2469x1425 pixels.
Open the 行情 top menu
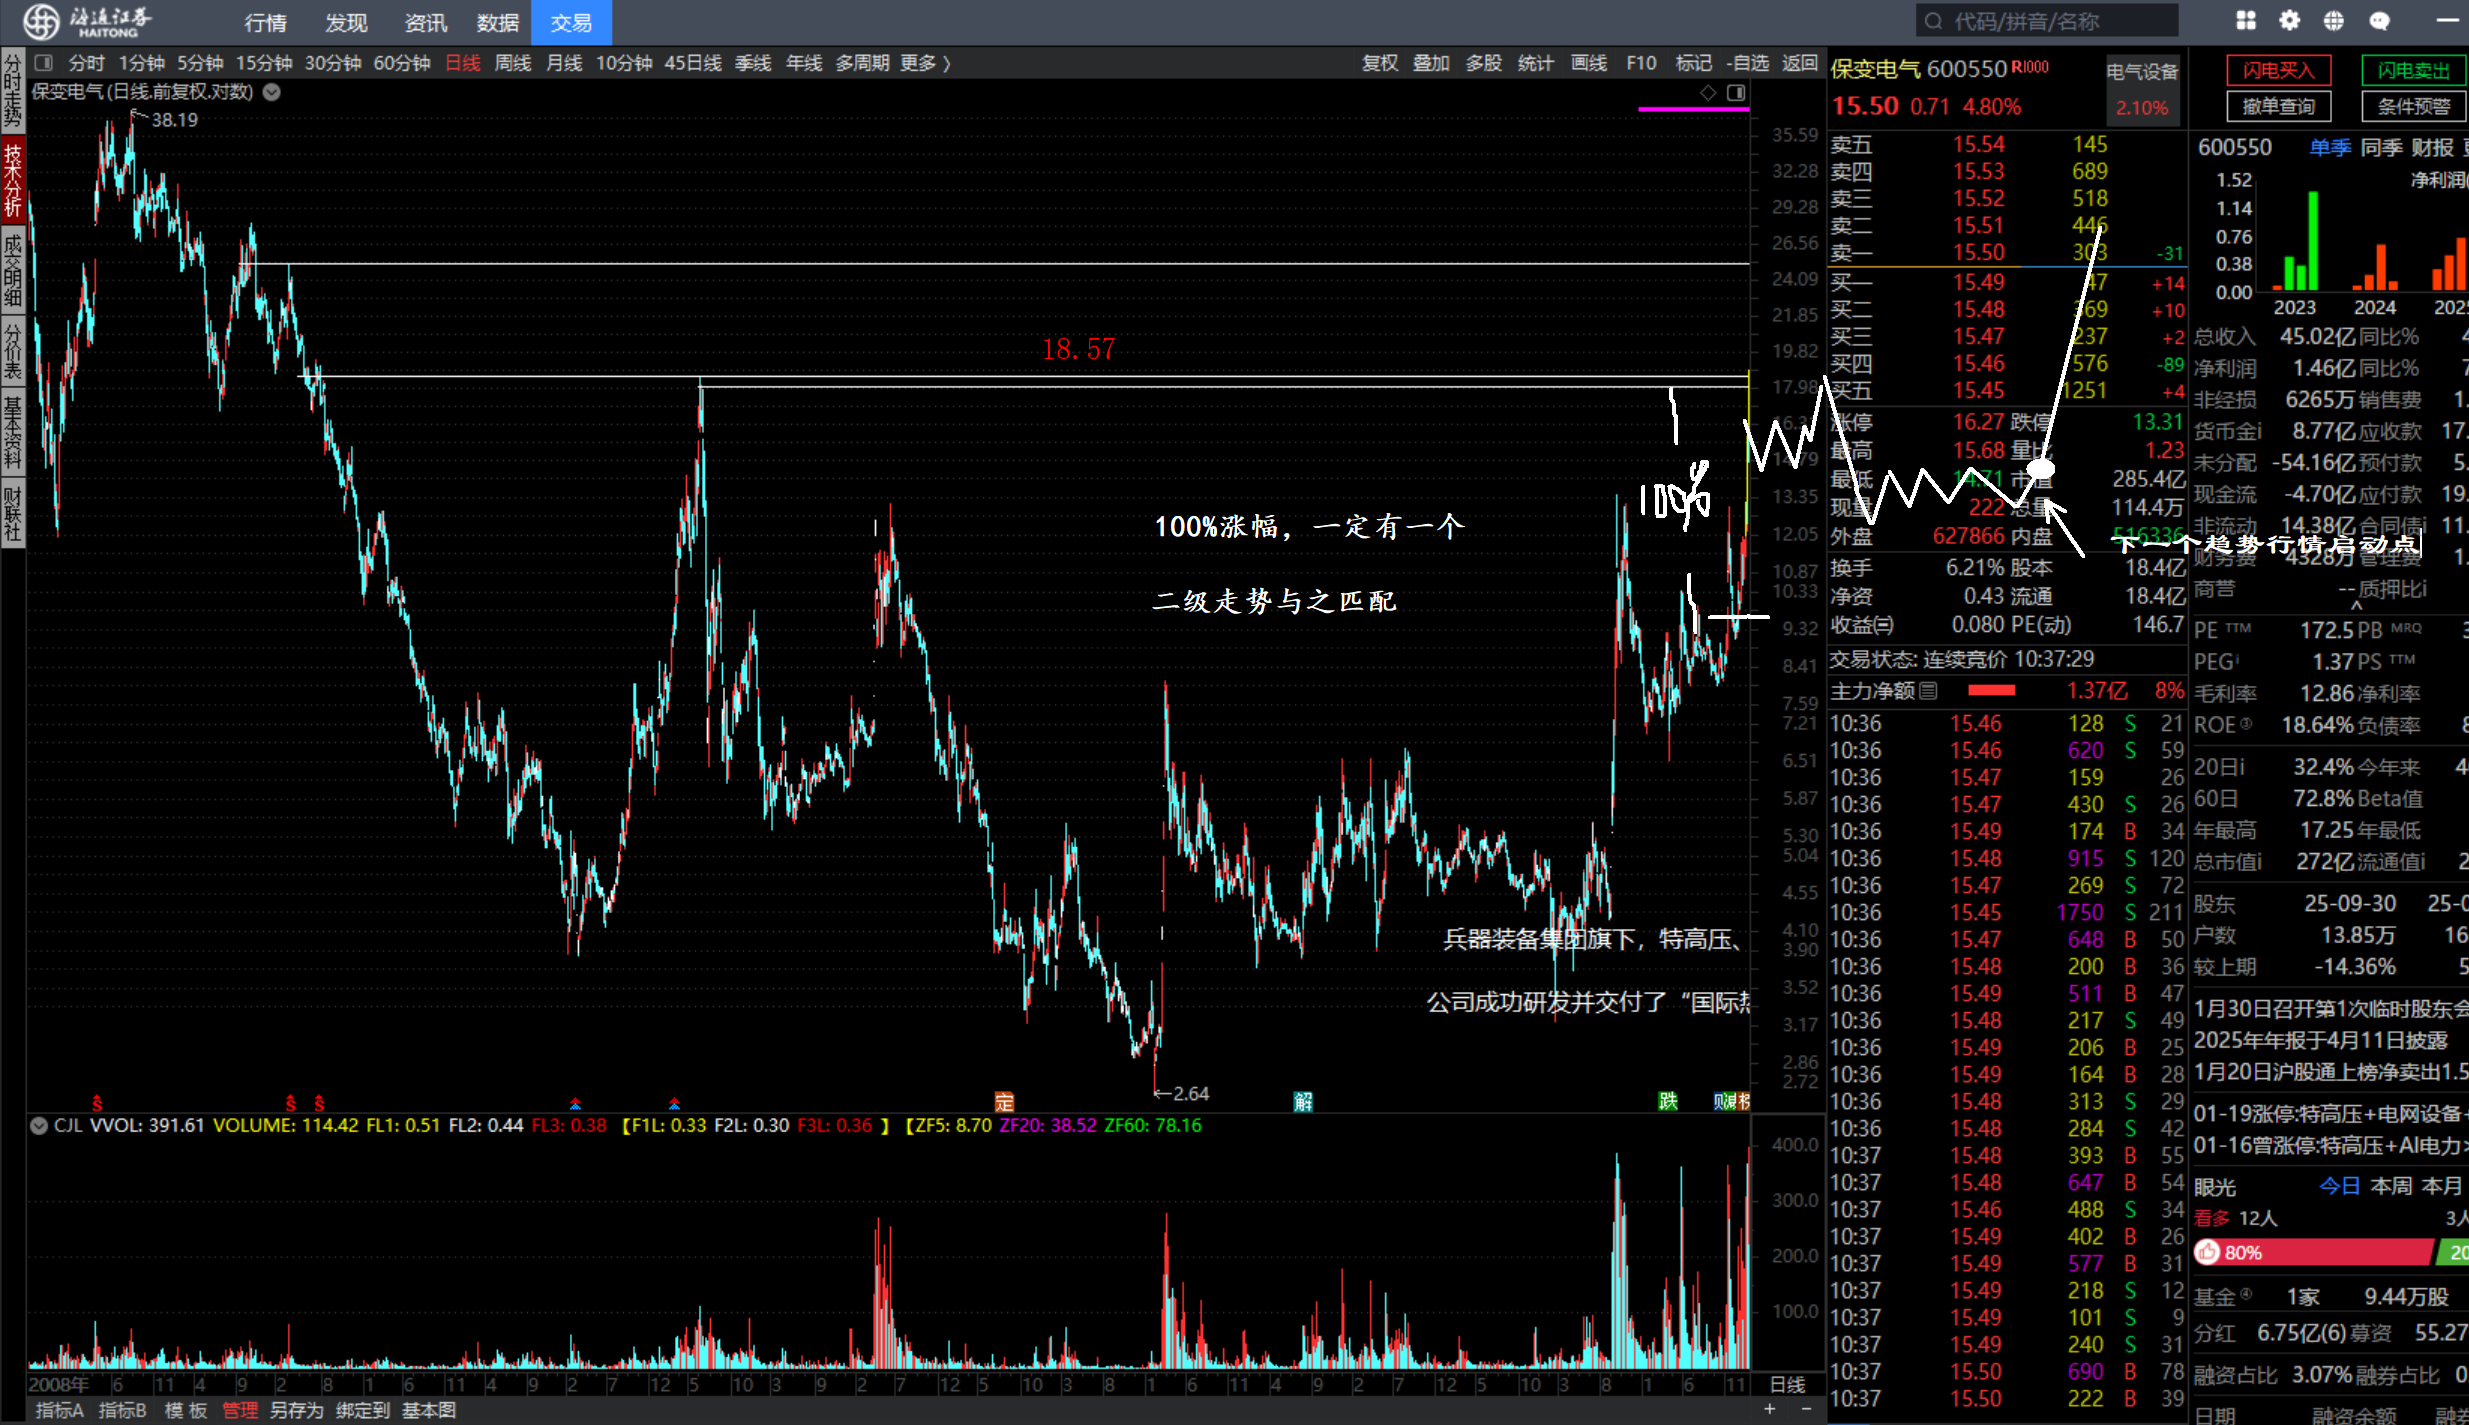click(265, 22)
